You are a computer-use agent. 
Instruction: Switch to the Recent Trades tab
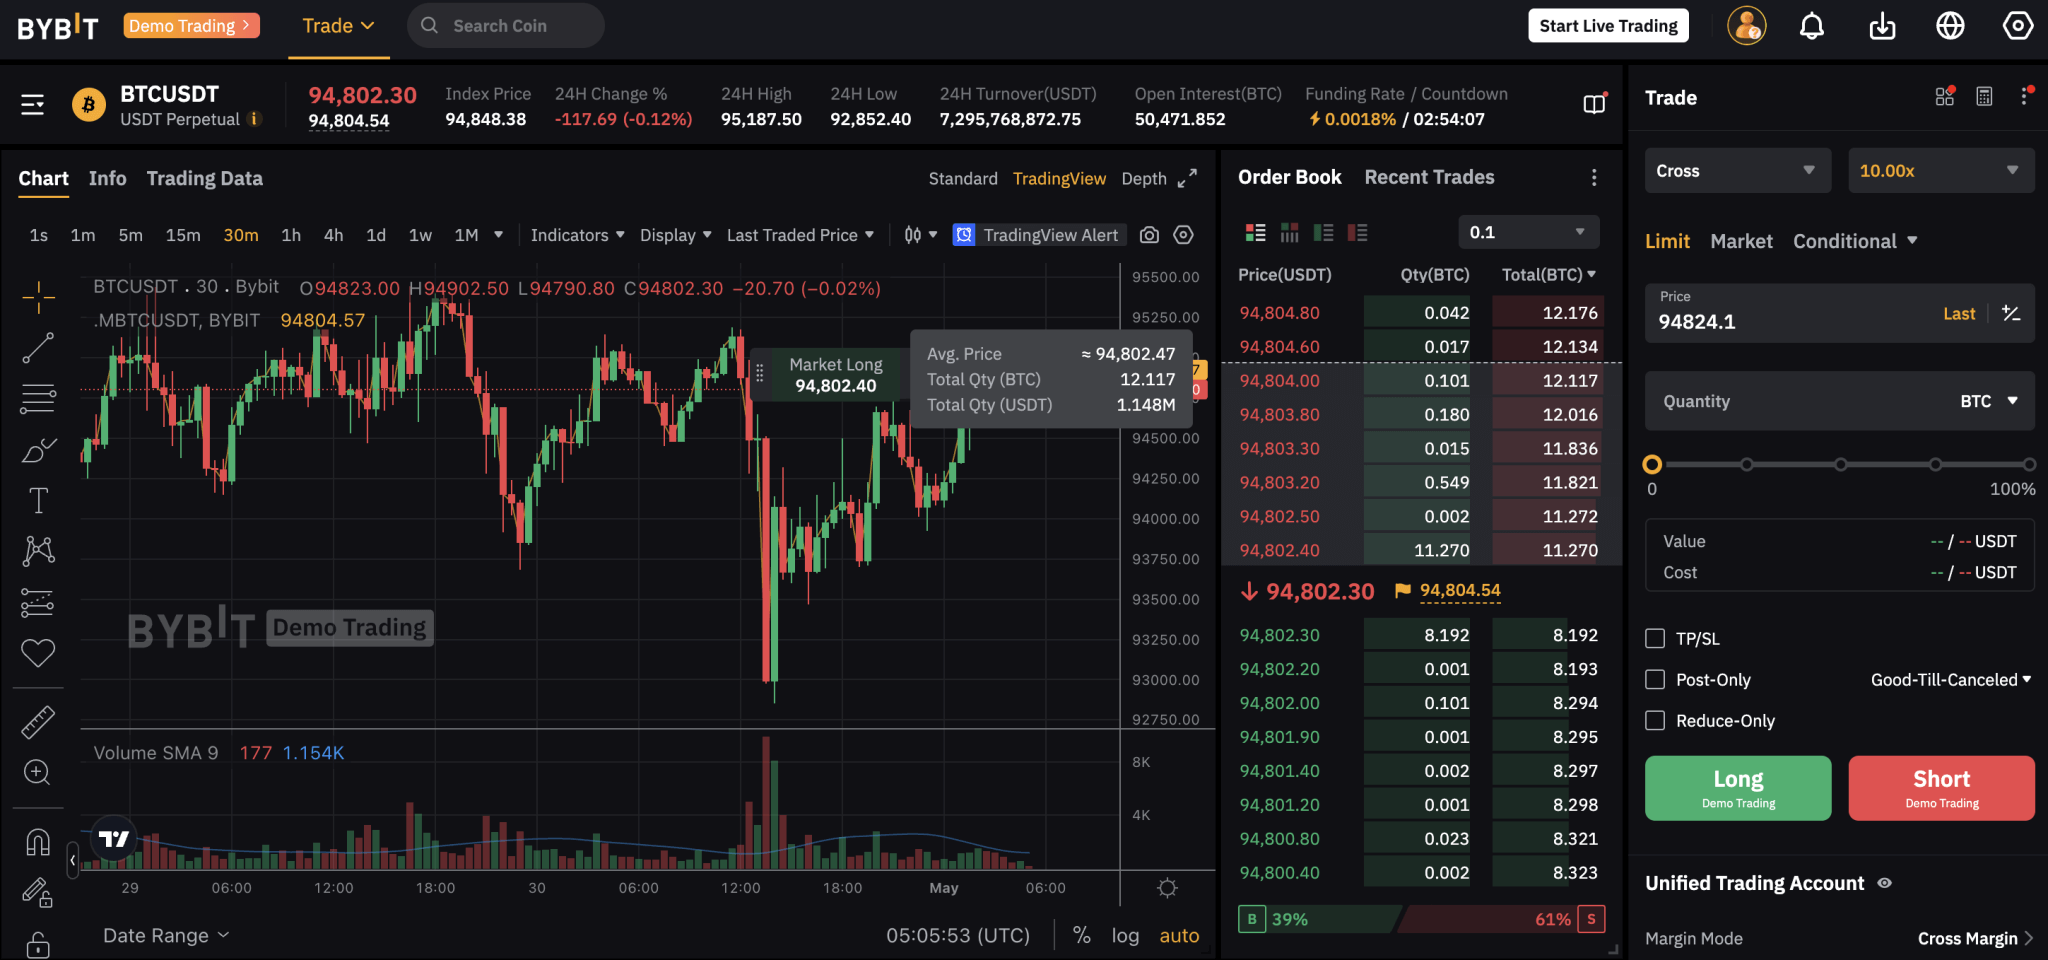(1429, 177)
